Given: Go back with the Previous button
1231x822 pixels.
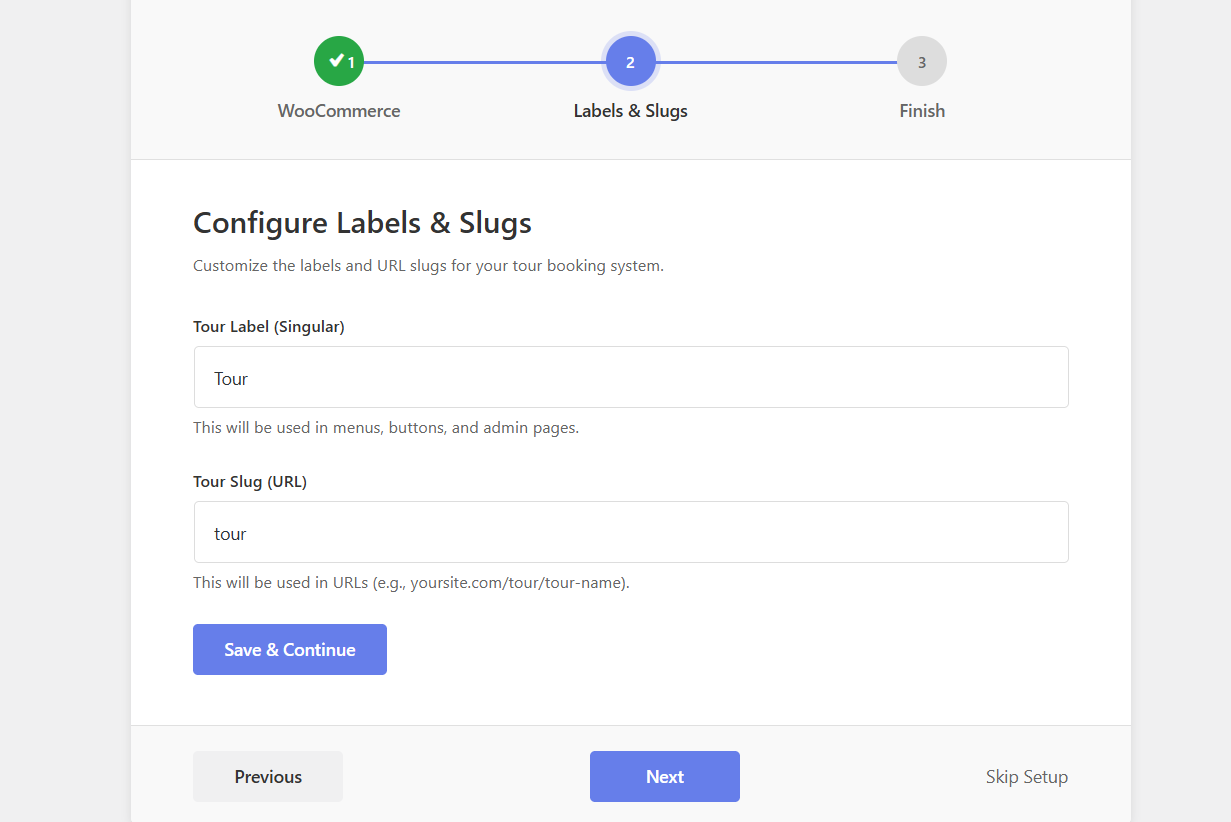Looking at the screenshot, I should [x=268, y=777].
